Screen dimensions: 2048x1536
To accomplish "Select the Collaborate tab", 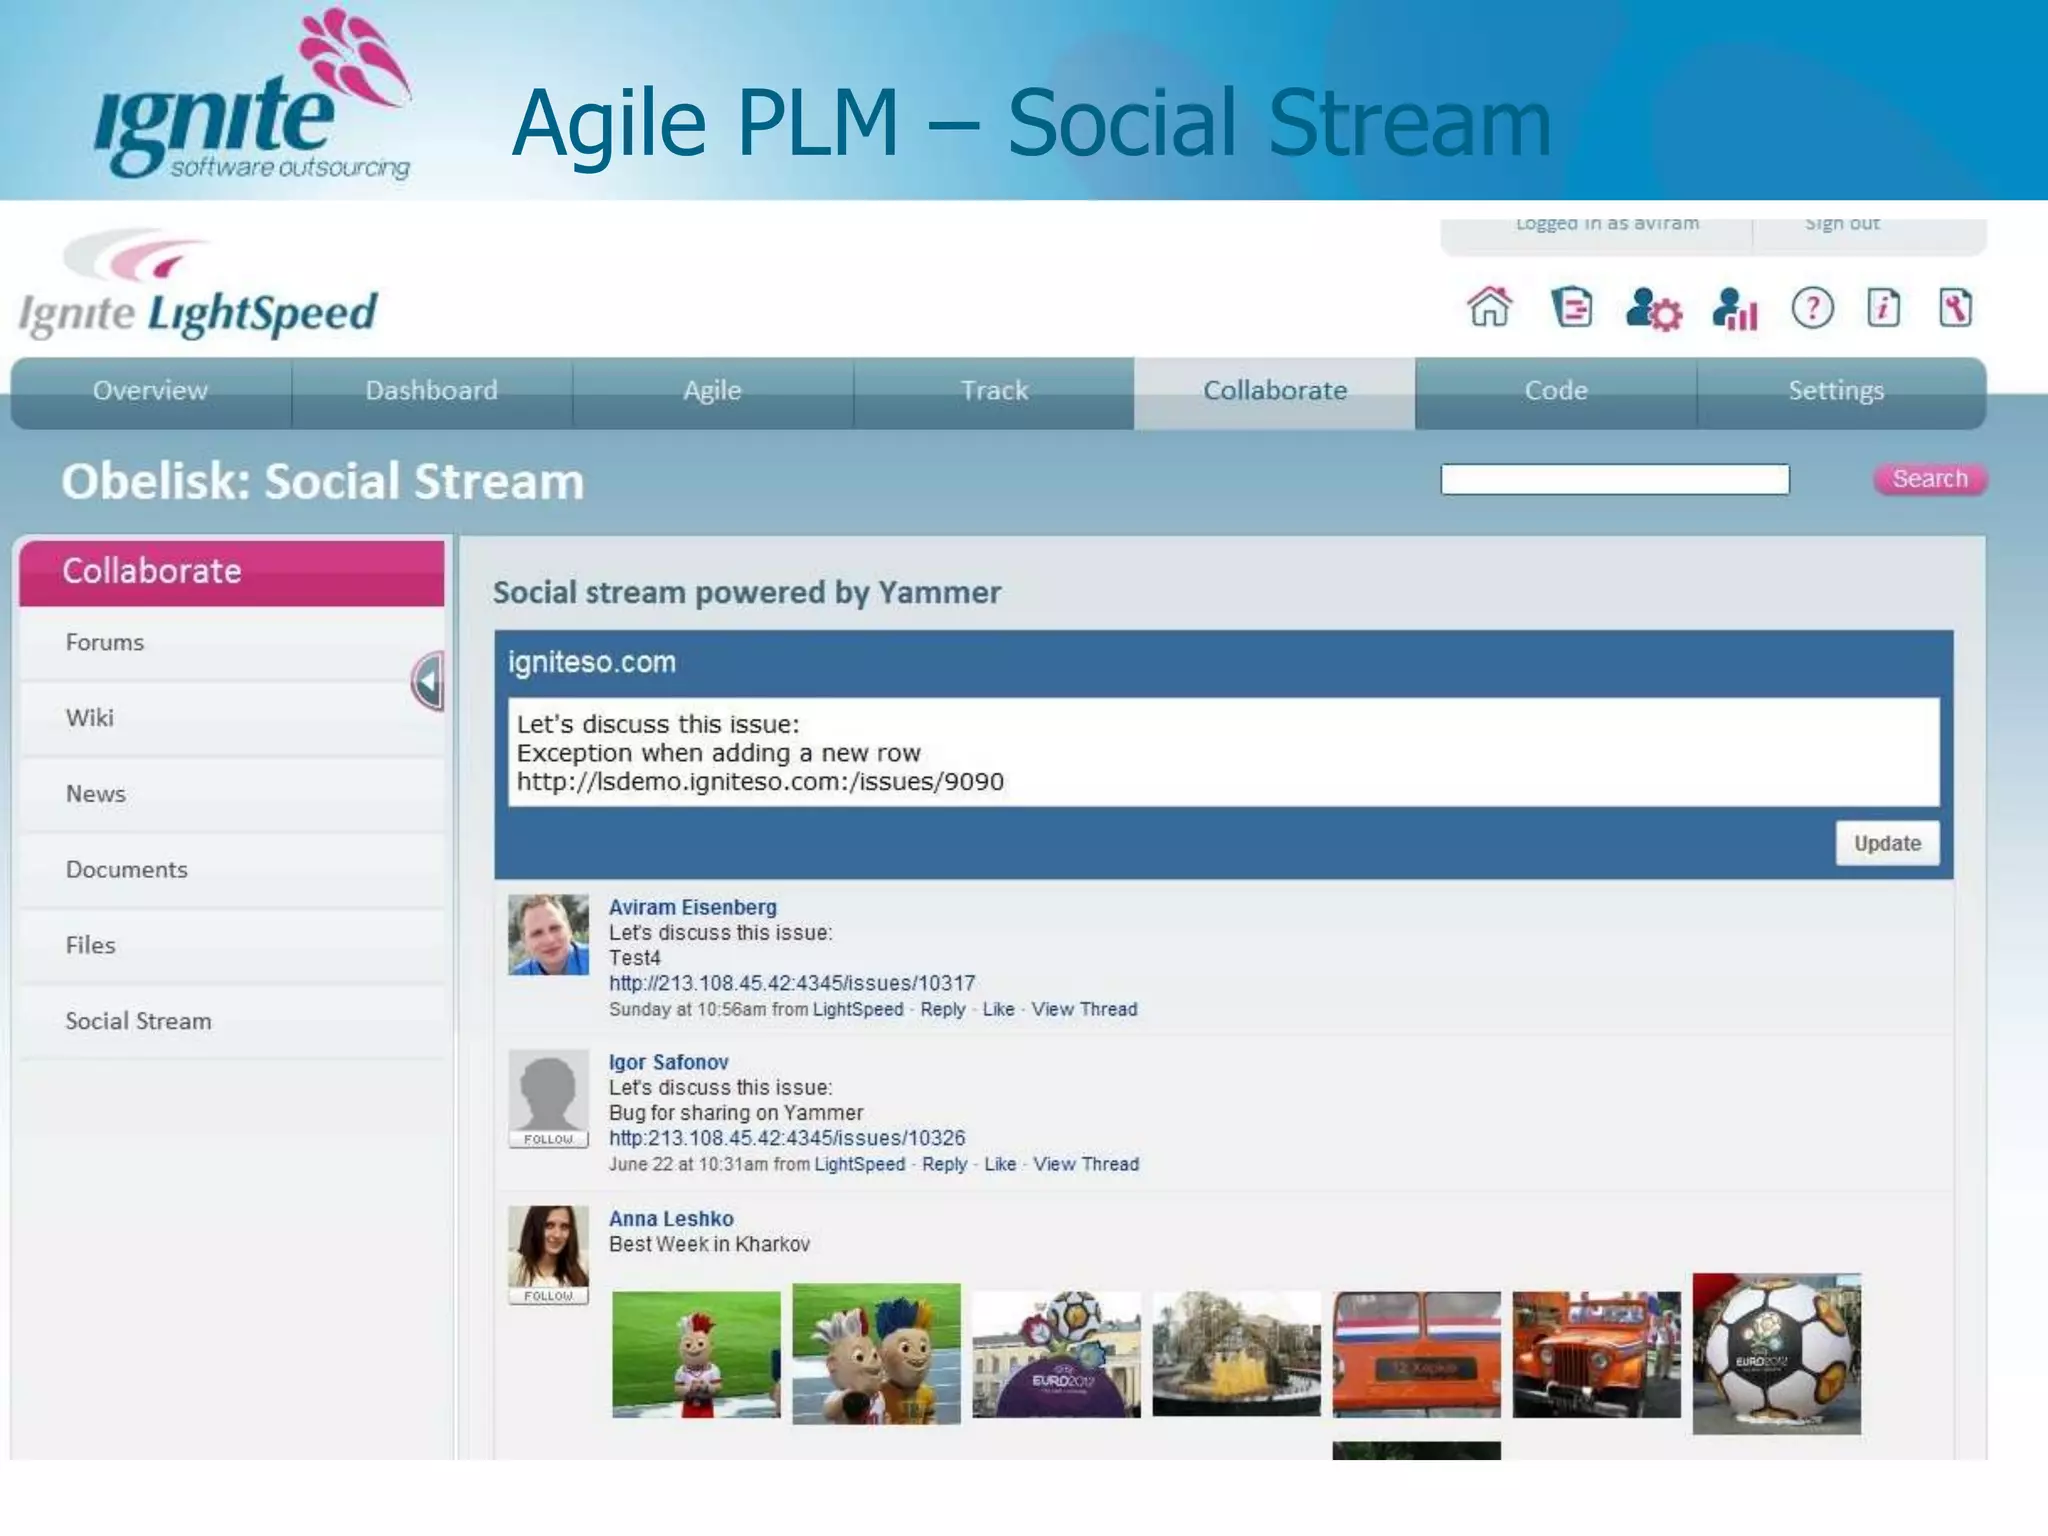I will click(1275, 392).
